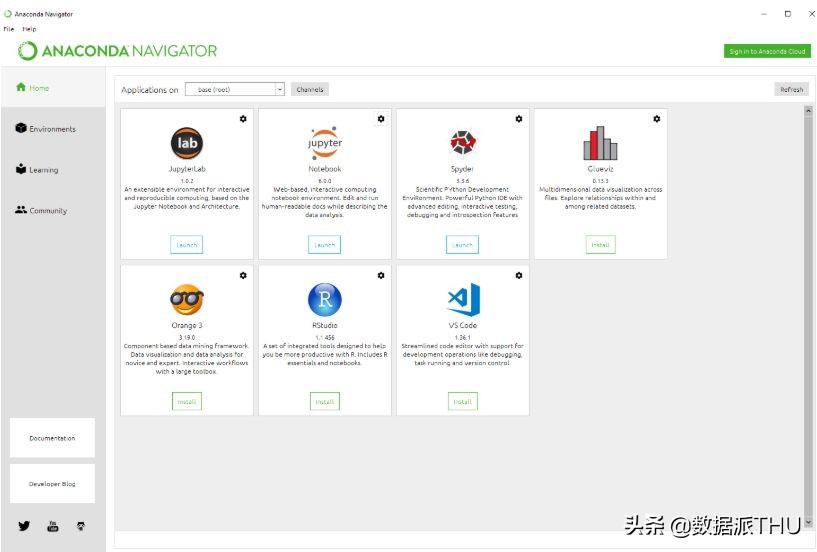Image resolution: width=817 pixels, height=552 pixels.
Task: Click the Channels button
Action: pos(310,89)
